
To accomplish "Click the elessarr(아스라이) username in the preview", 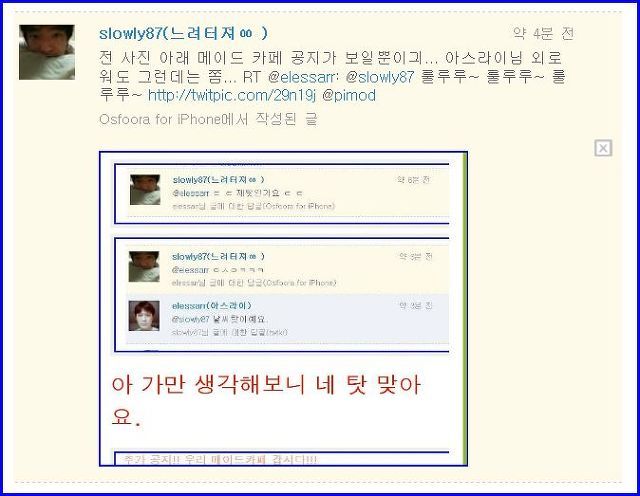I will point(212,306).
